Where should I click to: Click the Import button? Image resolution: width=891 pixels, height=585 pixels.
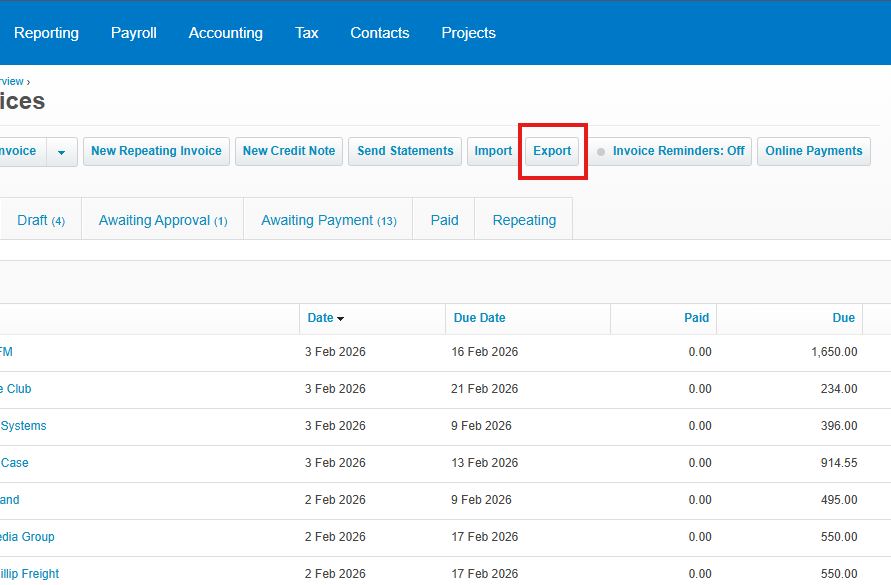493,151
